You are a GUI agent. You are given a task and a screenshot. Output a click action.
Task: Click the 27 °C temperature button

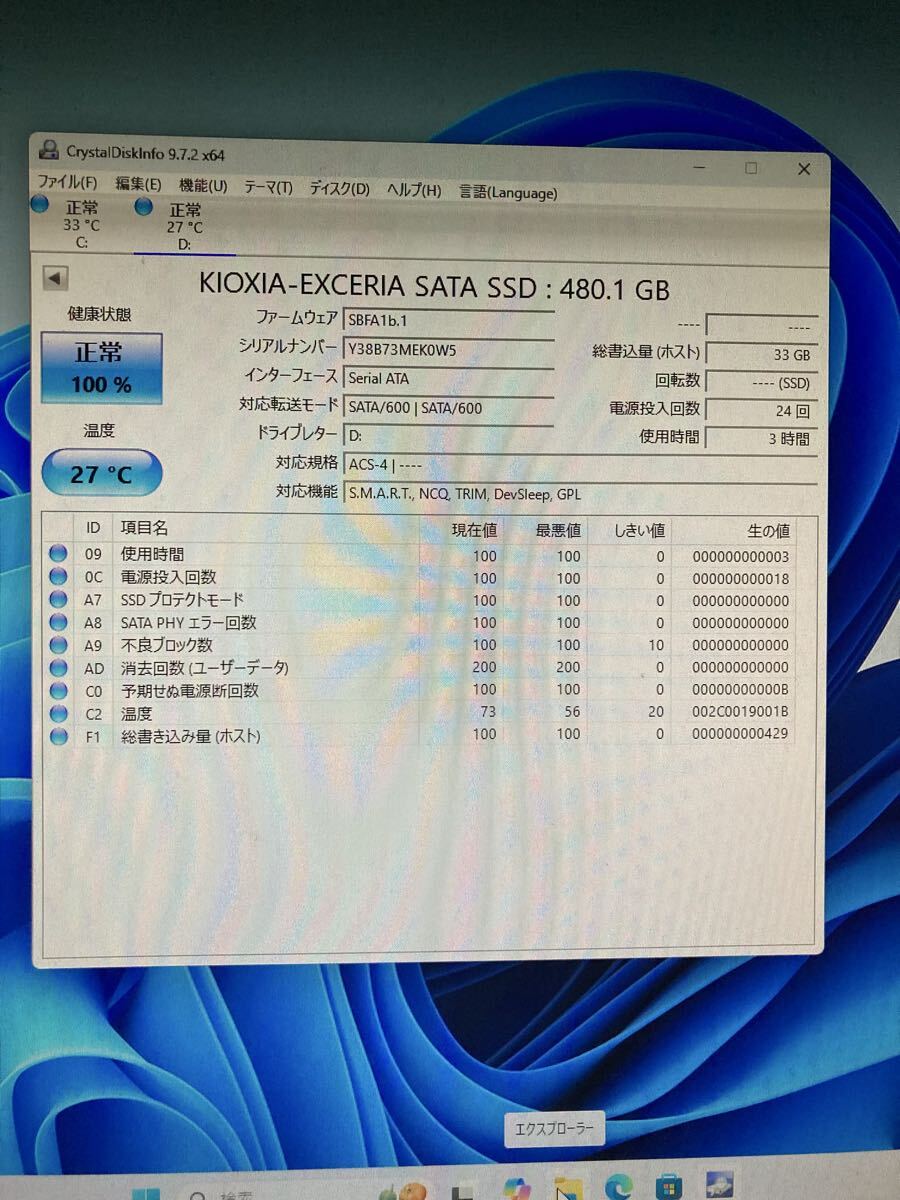tap(101, 473)
